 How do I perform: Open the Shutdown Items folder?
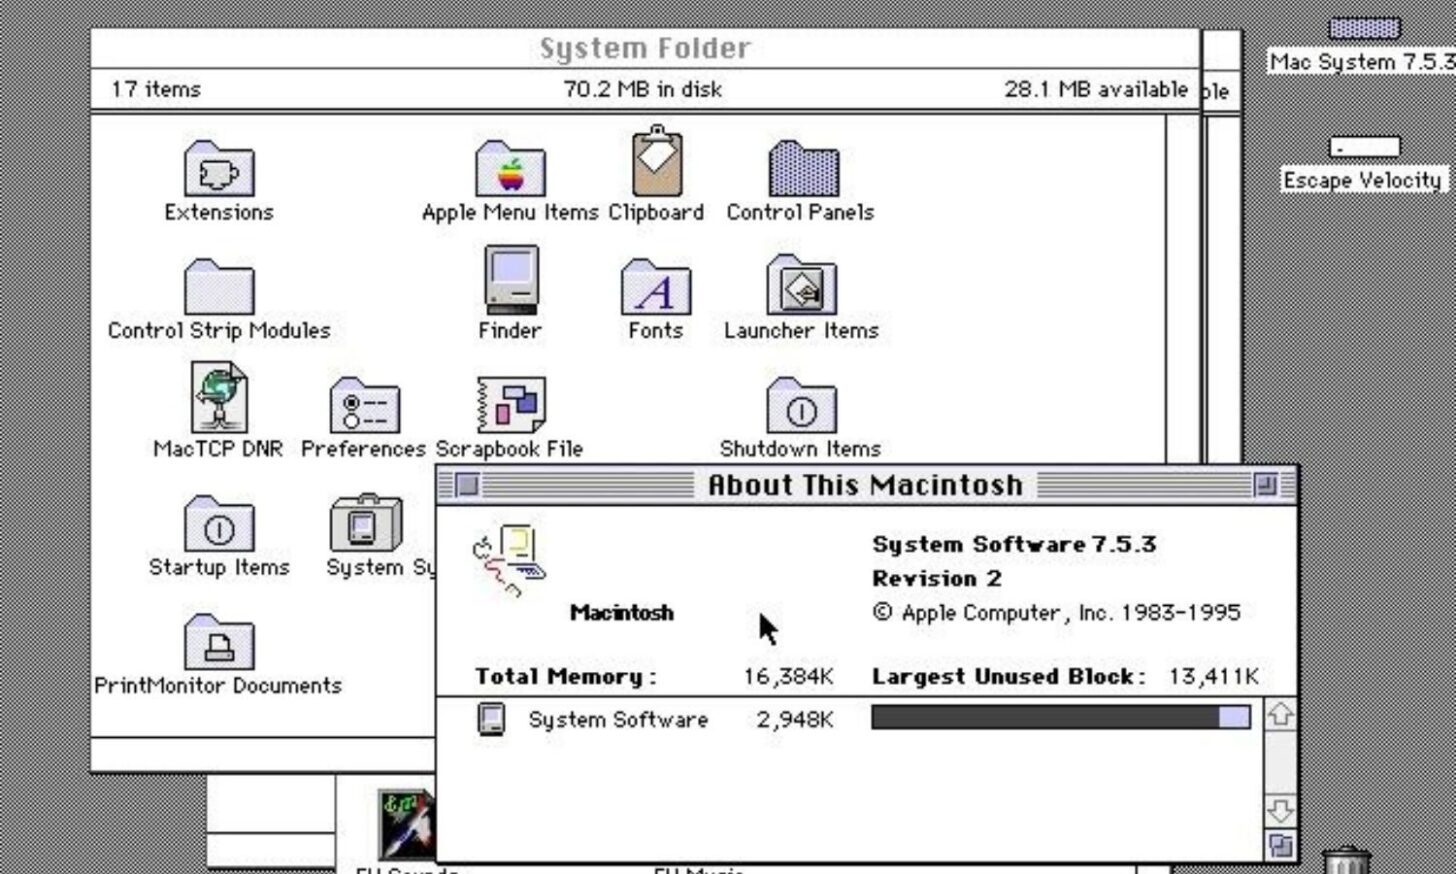[801, 406]
